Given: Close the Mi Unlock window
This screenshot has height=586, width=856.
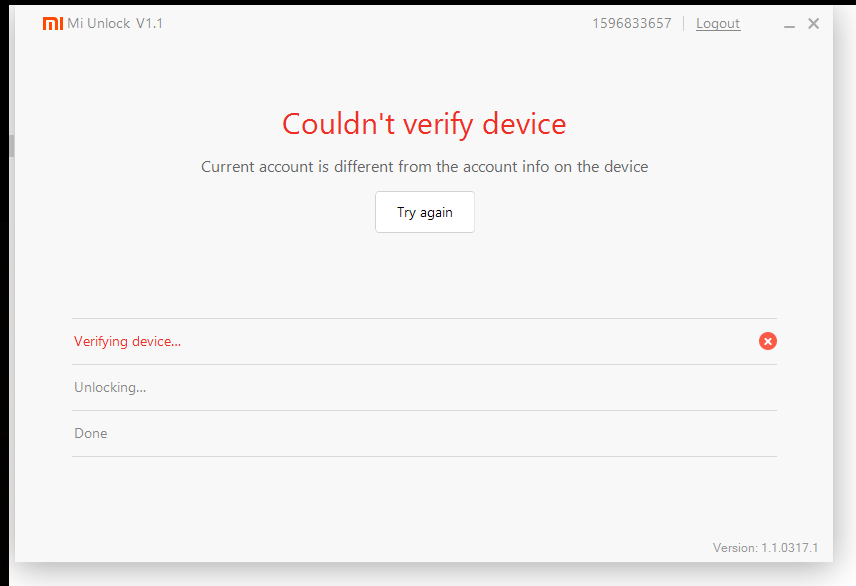Looking at the screenshot, I should point(814,24).
